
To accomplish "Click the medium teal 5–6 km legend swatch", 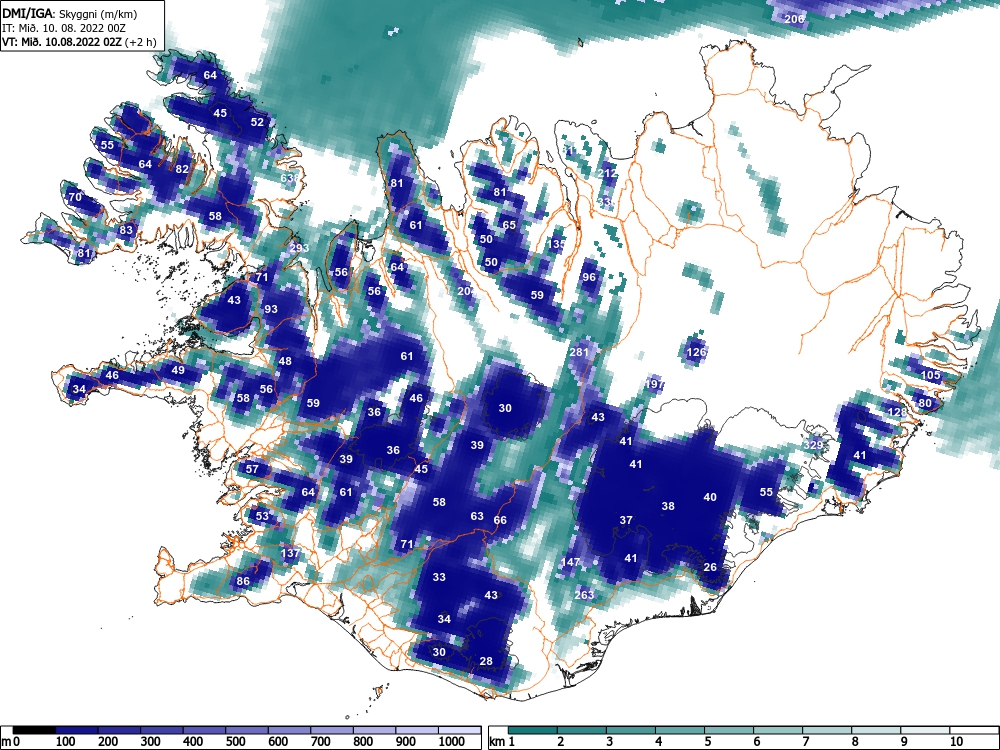I will pos(729,730).
